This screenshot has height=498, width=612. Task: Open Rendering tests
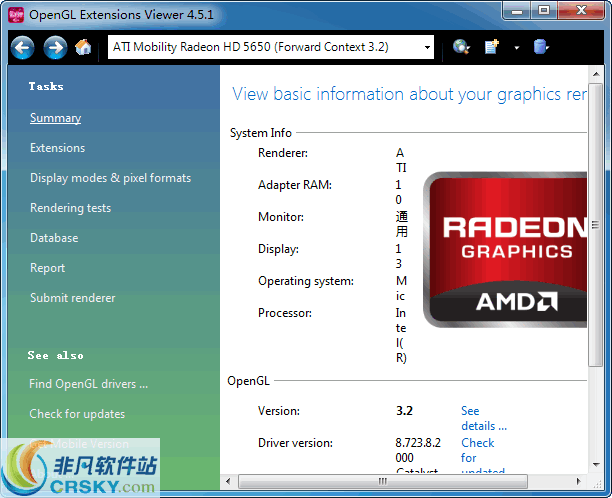click(x=70, y=208)
